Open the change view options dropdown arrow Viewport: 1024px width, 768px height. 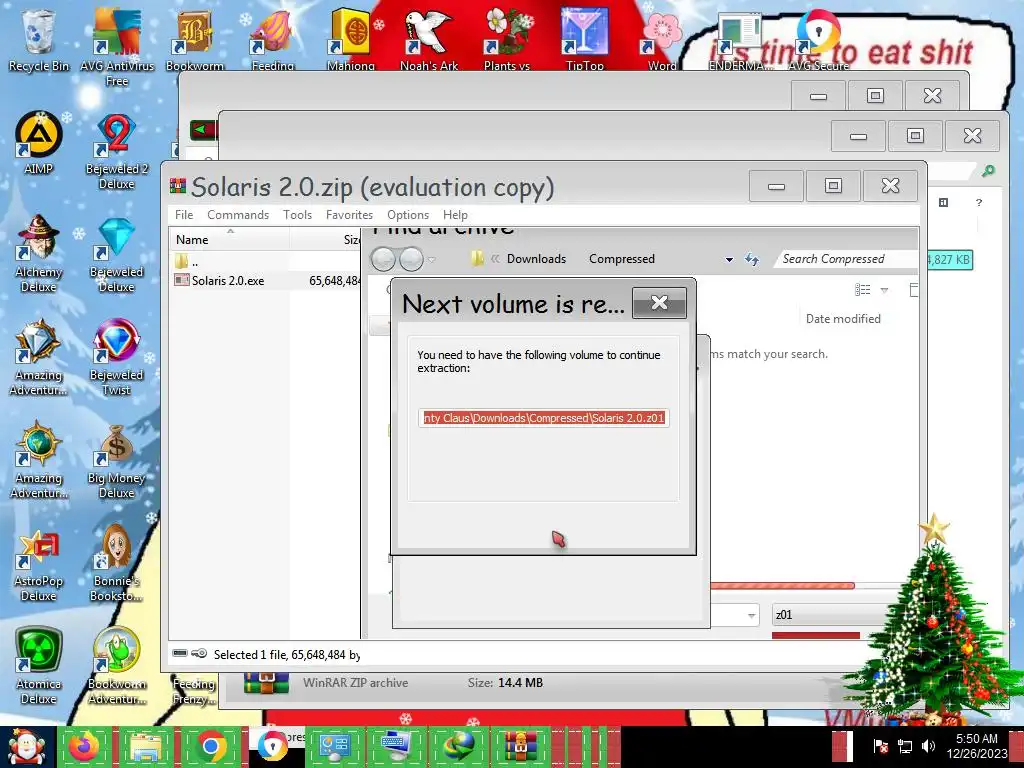(x=884, y=290)
